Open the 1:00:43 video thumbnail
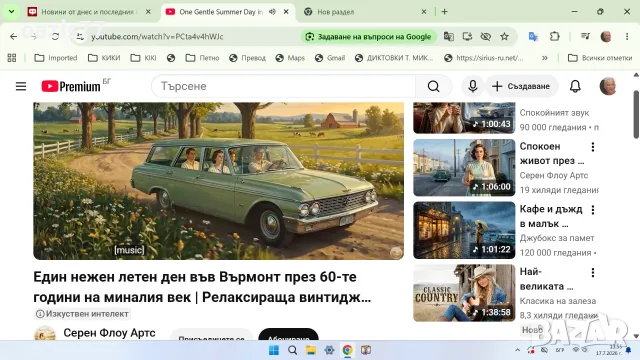 click(464, 118)
